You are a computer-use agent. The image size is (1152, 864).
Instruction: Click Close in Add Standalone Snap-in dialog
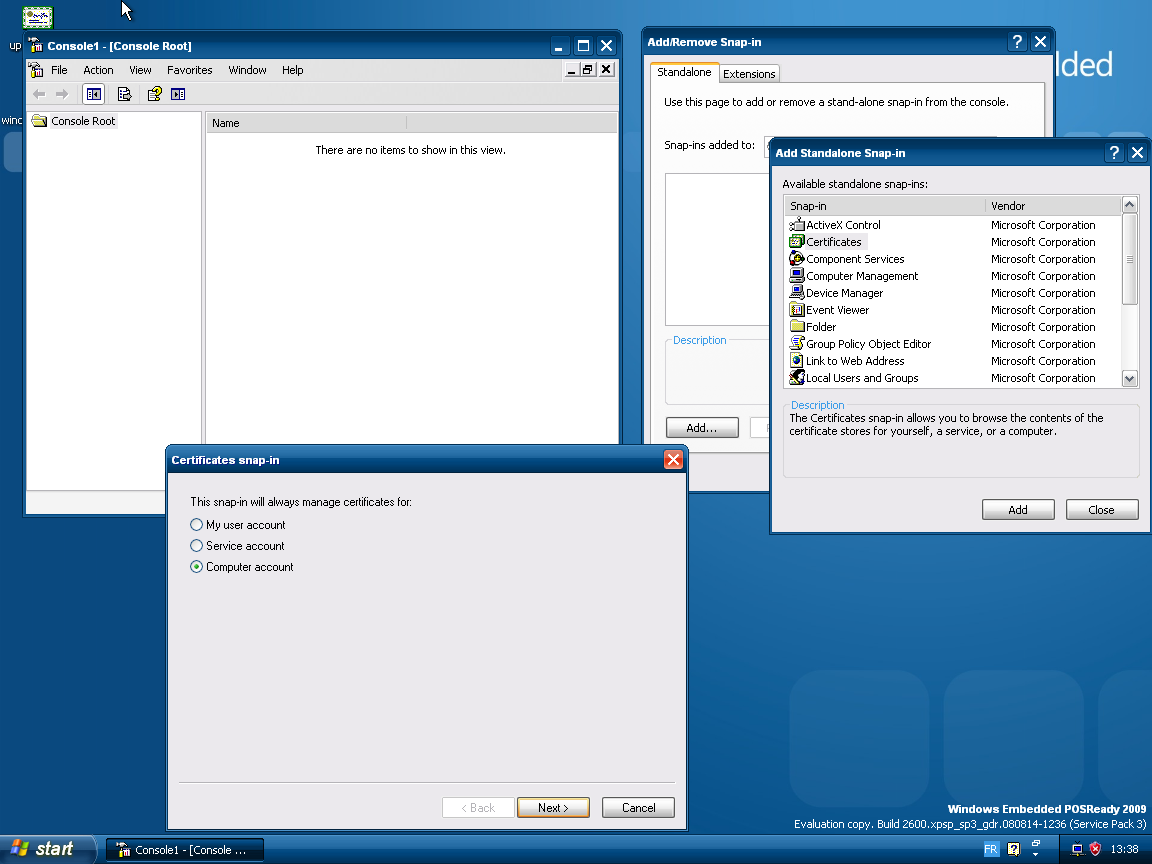pyautogui.click(x=1101, y=509)
